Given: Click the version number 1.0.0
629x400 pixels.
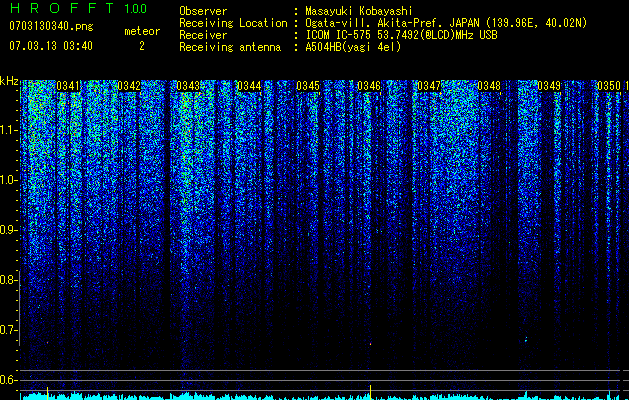Looking at the screenshot, I should pos(135,8).
